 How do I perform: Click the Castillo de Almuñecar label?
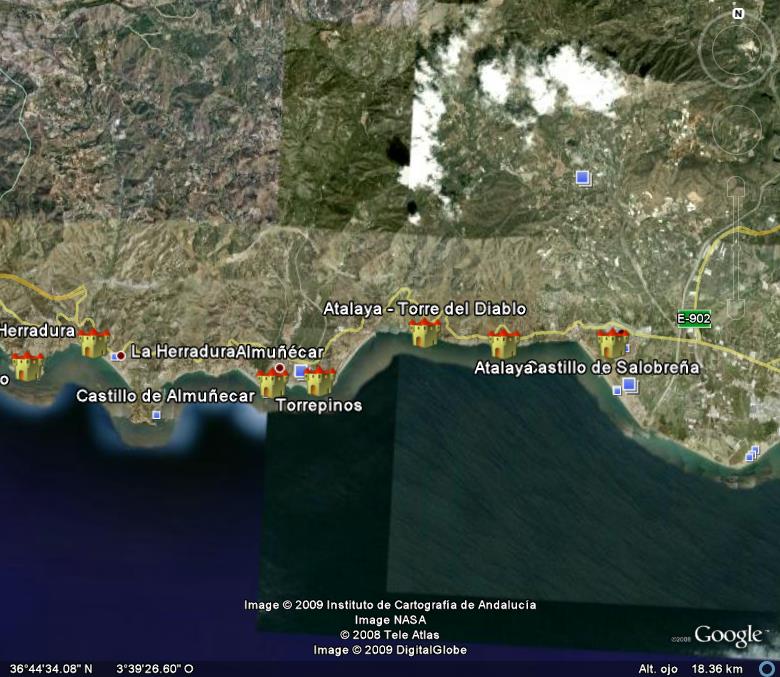[165, 396]
